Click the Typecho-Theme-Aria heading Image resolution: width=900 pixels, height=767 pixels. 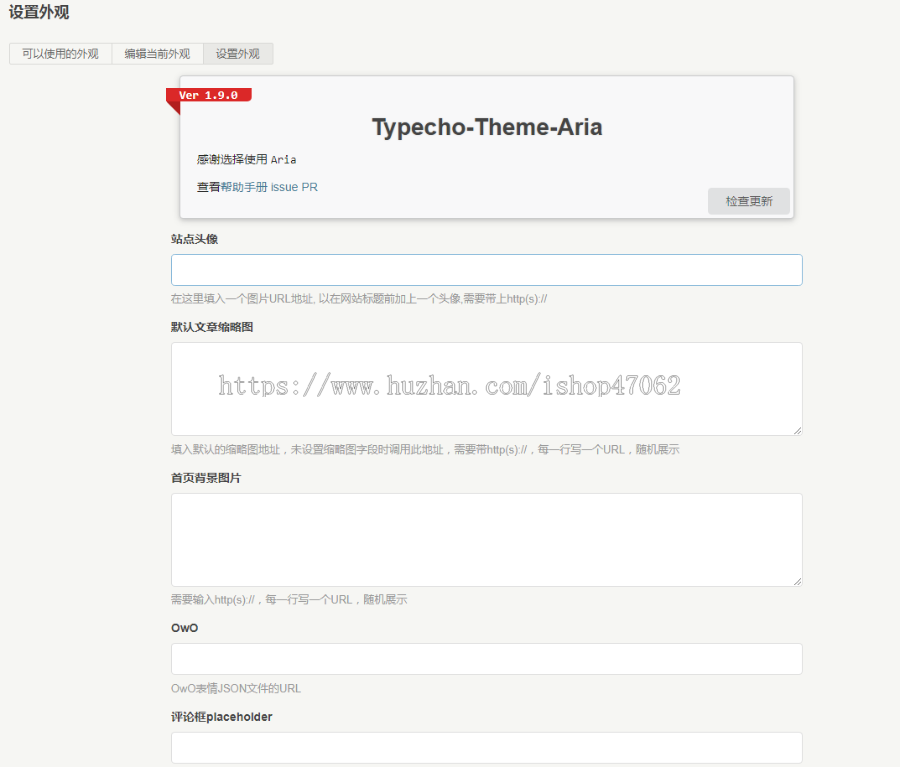(x=487, y=127)
